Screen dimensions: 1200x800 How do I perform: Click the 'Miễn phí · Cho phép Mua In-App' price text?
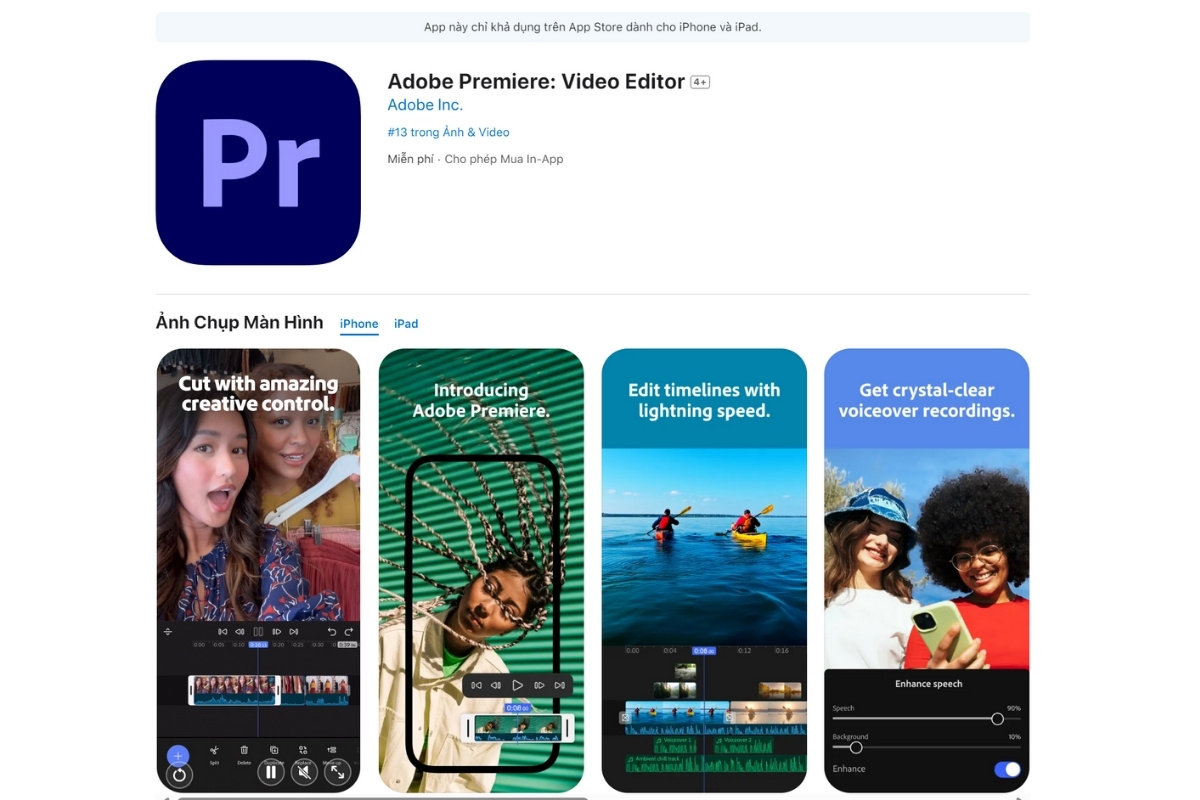pos(475,159)
